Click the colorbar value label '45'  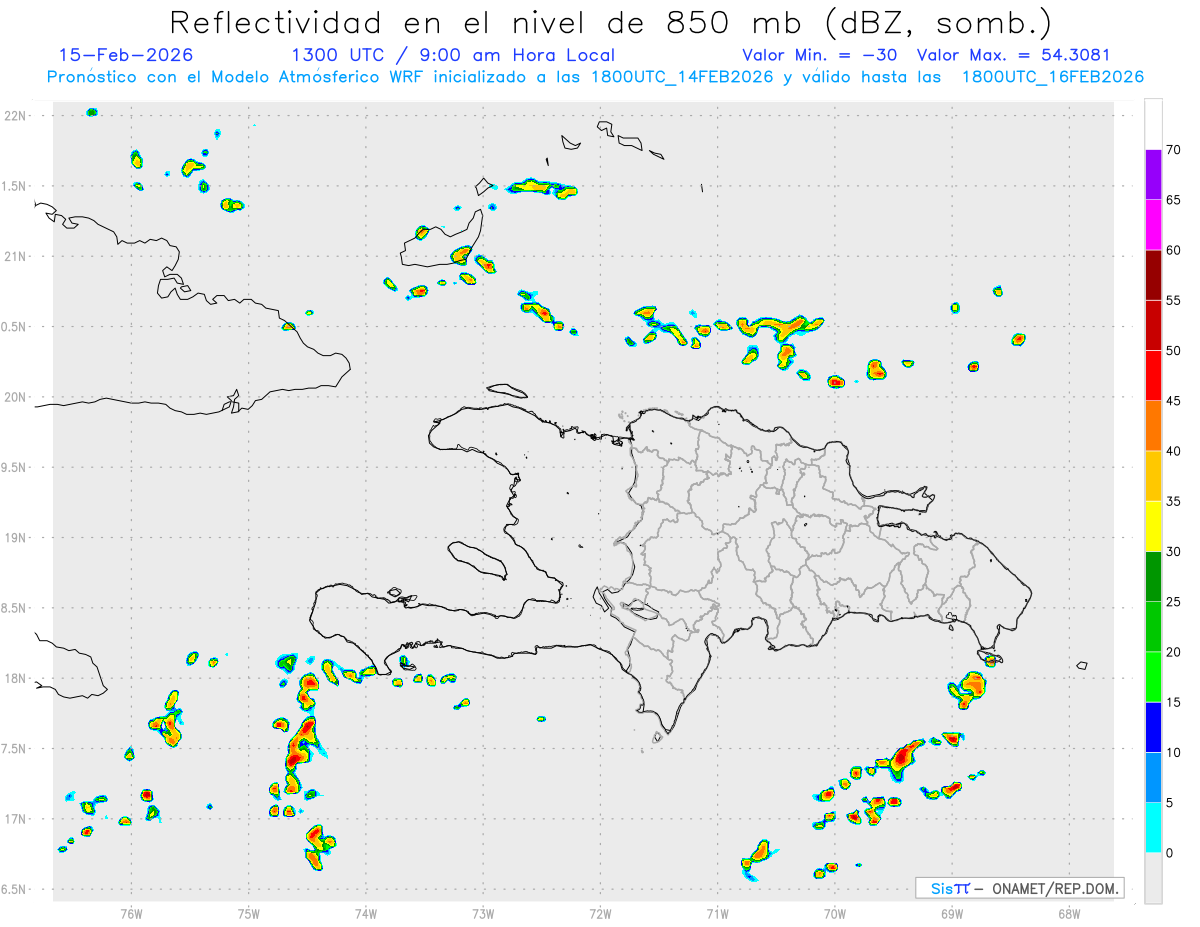pos(1174,401)
